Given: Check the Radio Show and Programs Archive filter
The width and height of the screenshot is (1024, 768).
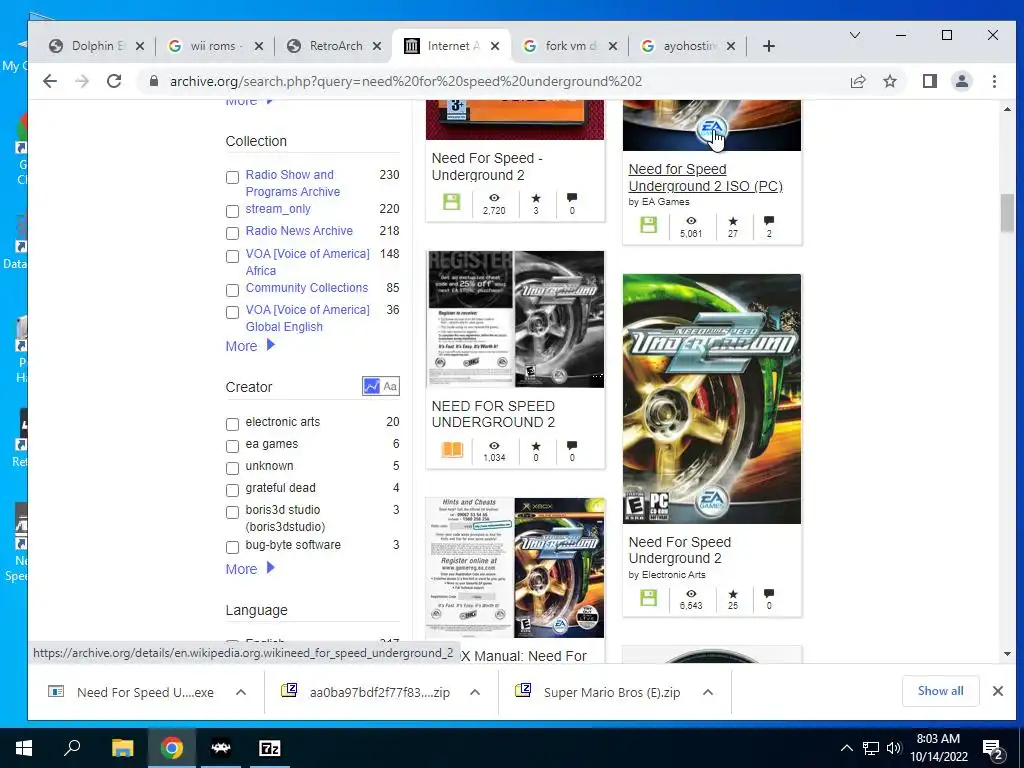Looking at the screenshot, I should pyautogui.click(x=232, y=178).
